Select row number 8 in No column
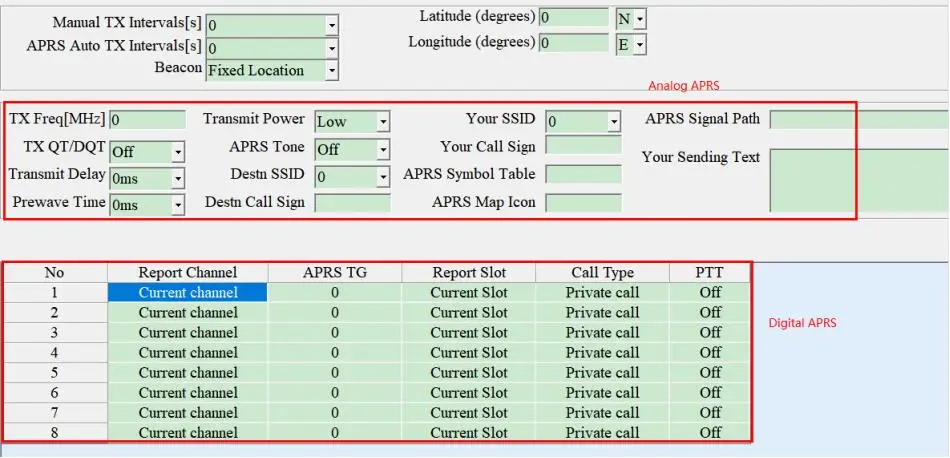Viewport: 950px width, 458px height. (x=55, y=432)
